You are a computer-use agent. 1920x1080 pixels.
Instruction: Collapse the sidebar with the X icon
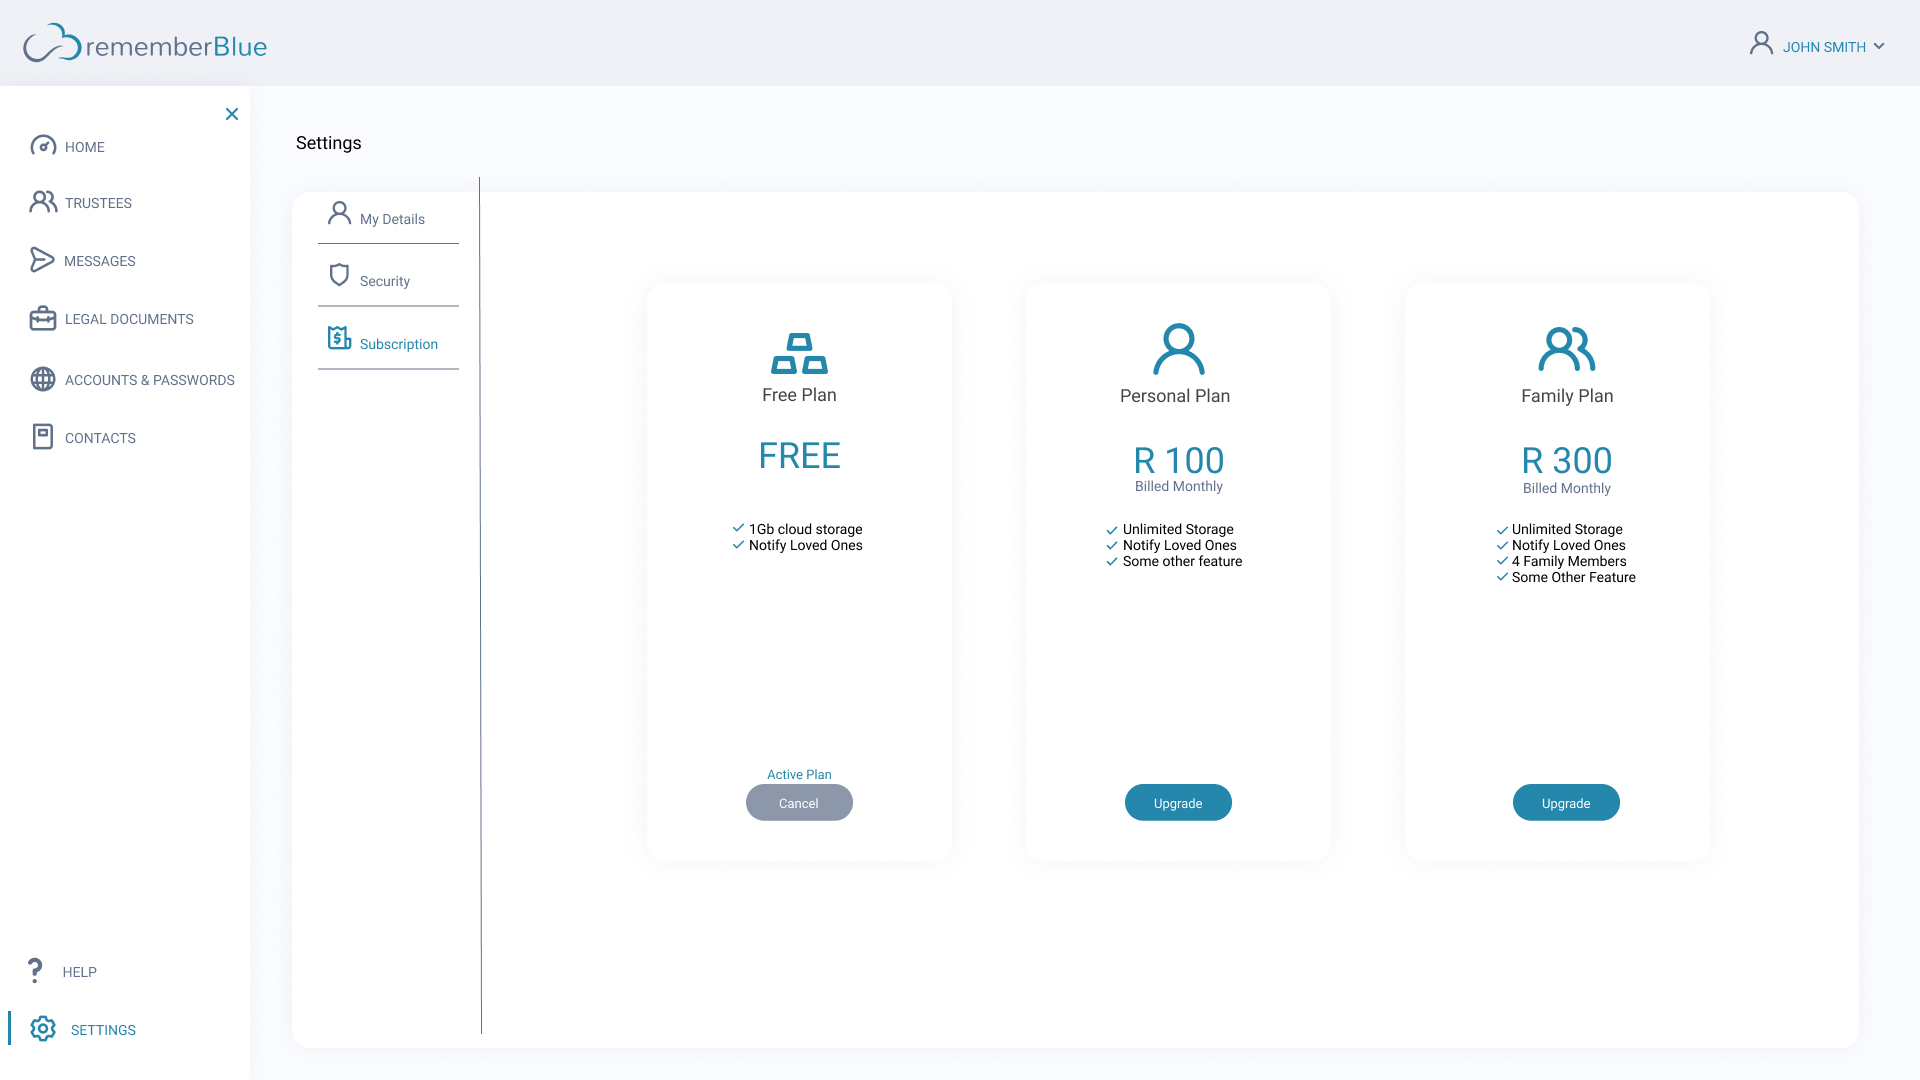[232, 114]
